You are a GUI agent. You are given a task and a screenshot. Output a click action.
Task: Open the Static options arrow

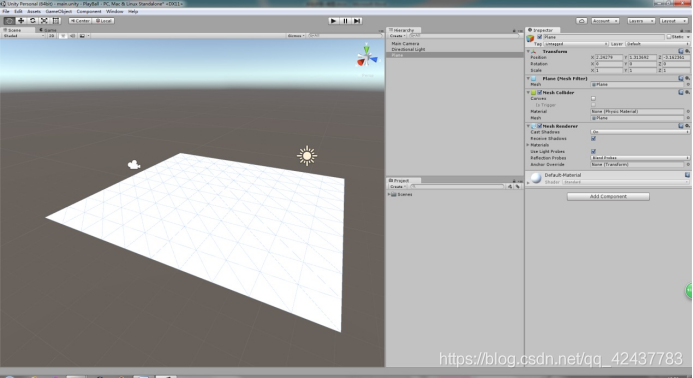pos(688,37)
